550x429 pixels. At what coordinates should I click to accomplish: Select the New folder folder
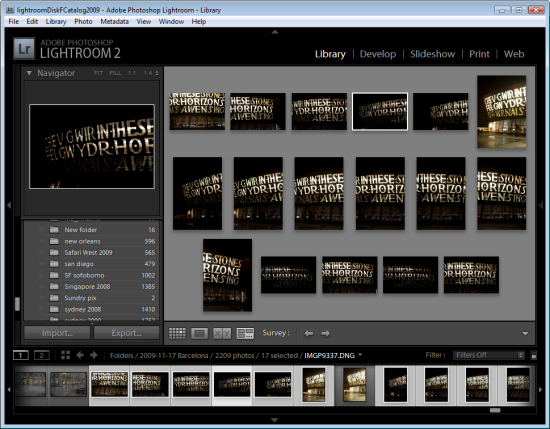pos(91,230)
